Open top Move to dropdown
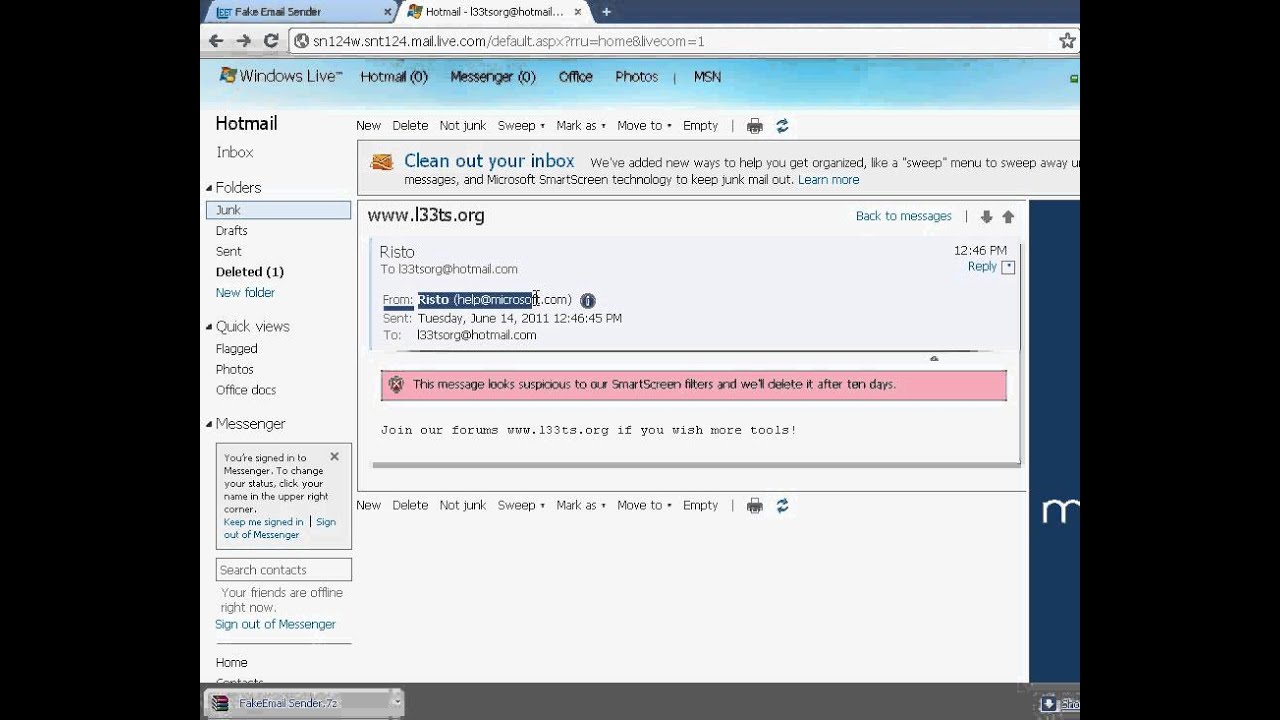The height and width of the screenshot is (720, 1280). pos(644,126)
